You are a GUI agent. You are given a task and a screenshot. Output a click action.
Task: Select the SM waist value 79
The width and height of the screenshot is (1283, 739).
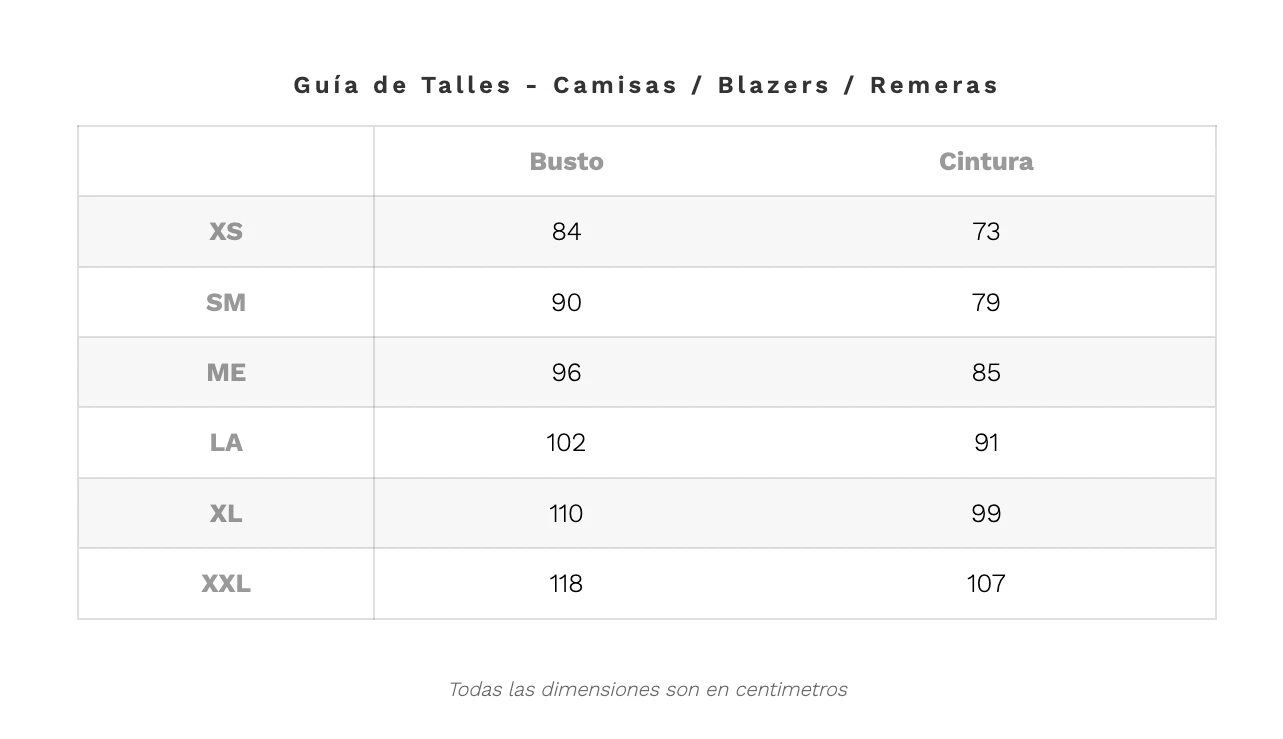click(986, 302)
